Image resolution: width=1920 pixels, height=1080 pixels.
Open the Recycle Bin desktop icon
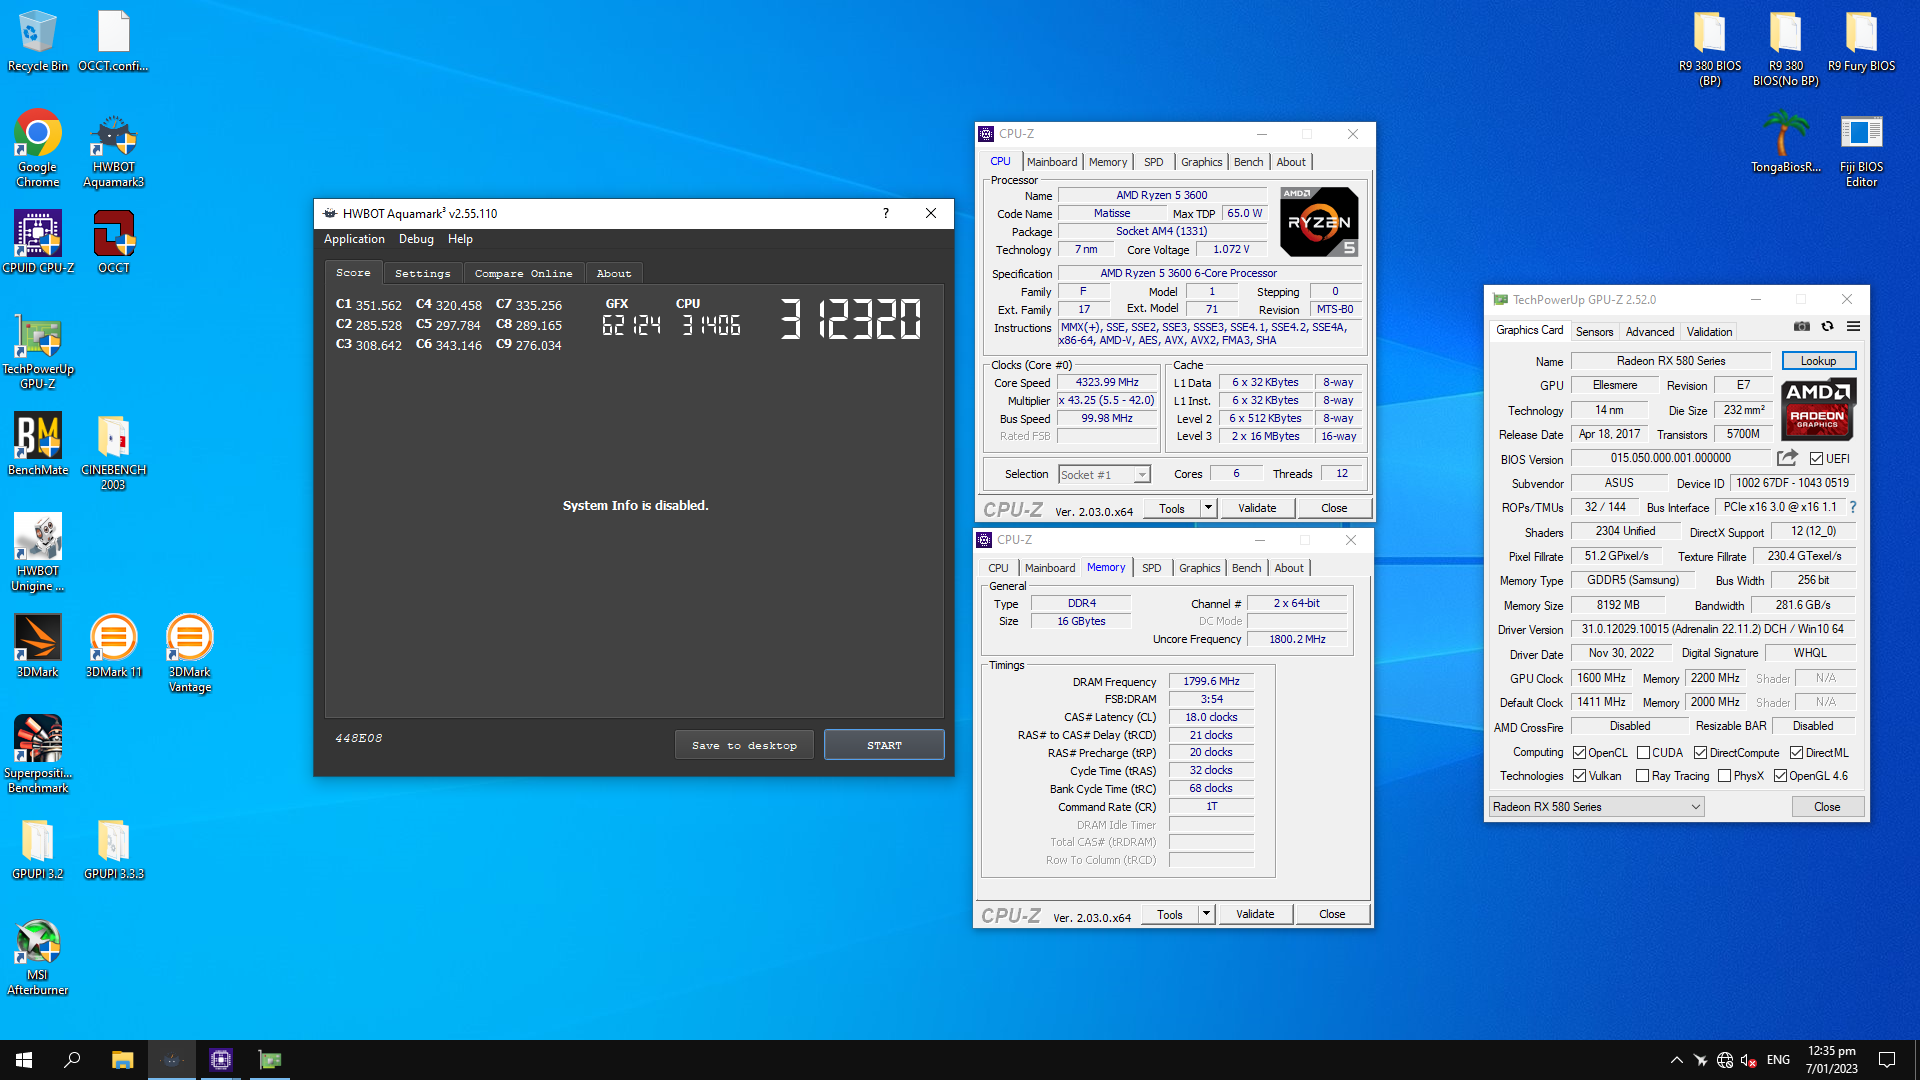click(38, 40)
